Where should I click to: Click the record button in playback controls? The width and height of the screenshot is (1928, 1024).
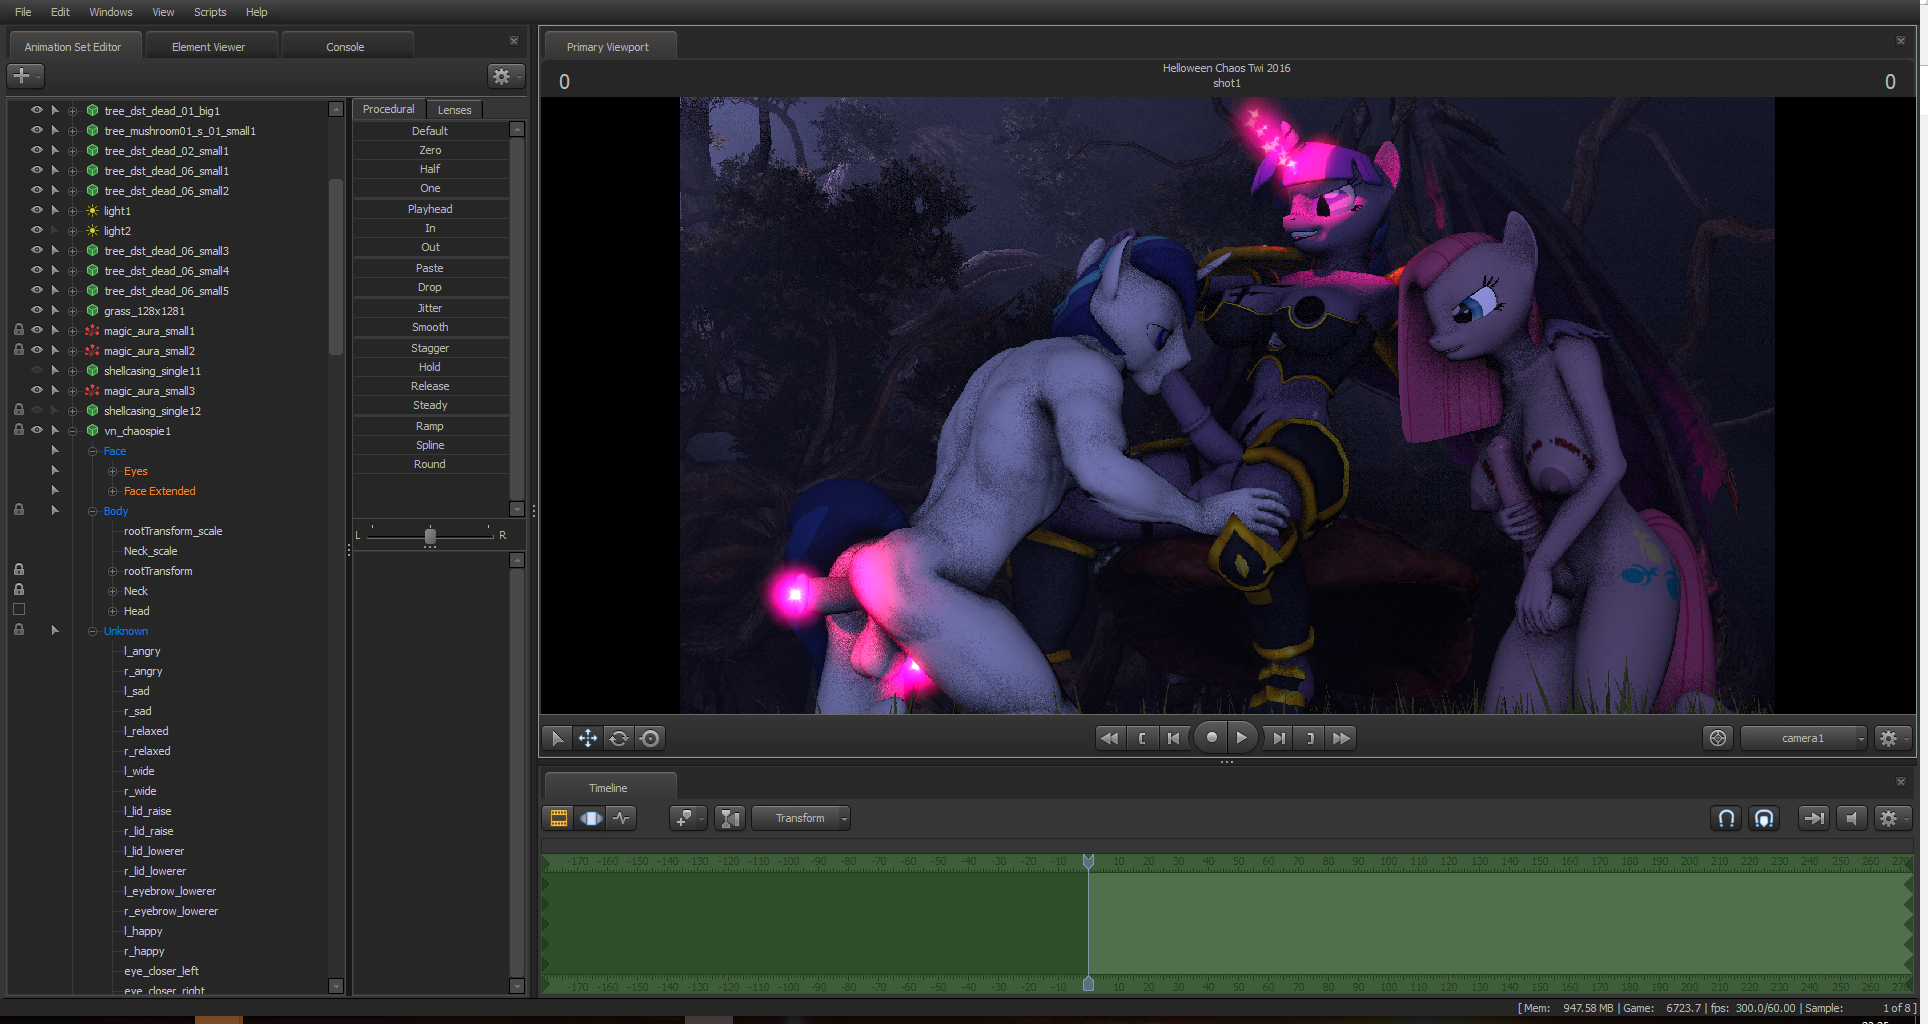coord(1211,738)
